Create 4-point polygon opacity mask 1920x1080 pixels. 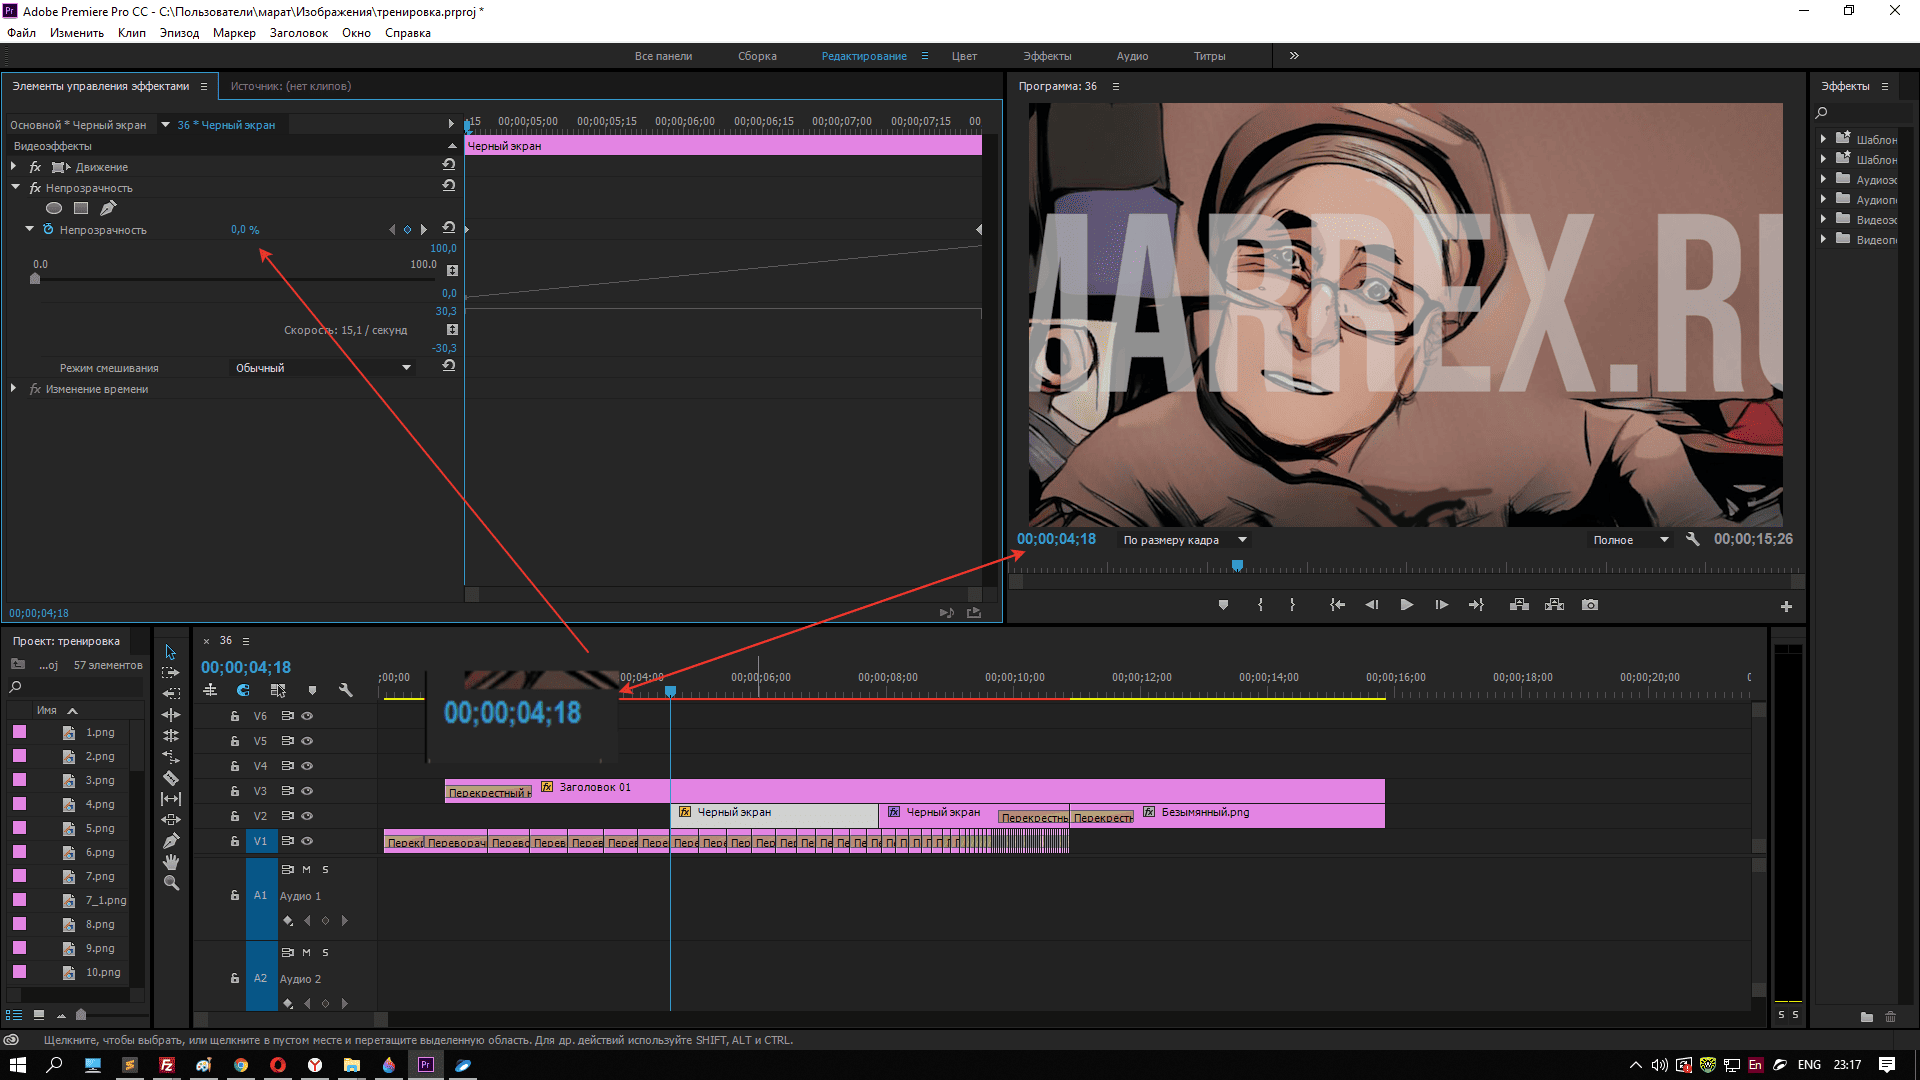(81, 208)
